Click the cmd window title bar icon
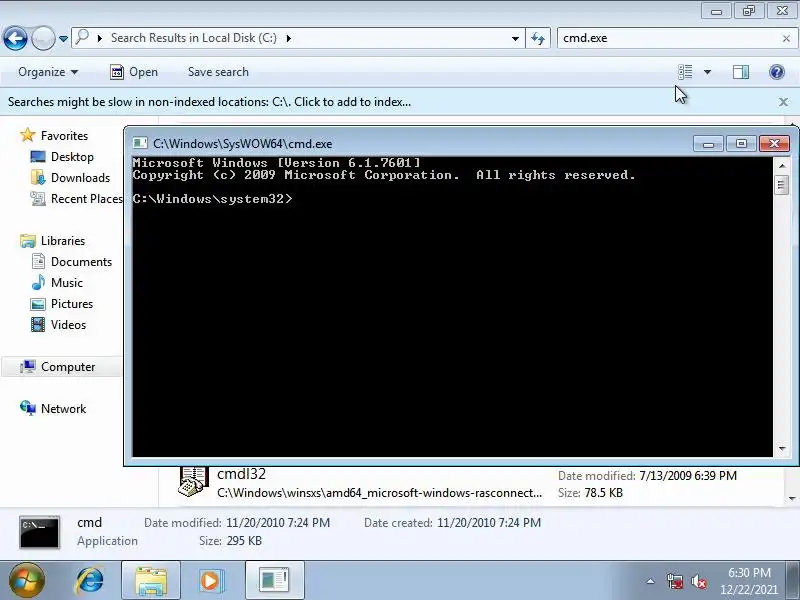The width and height of the screenshot is (800, 600). click(140, 144)
